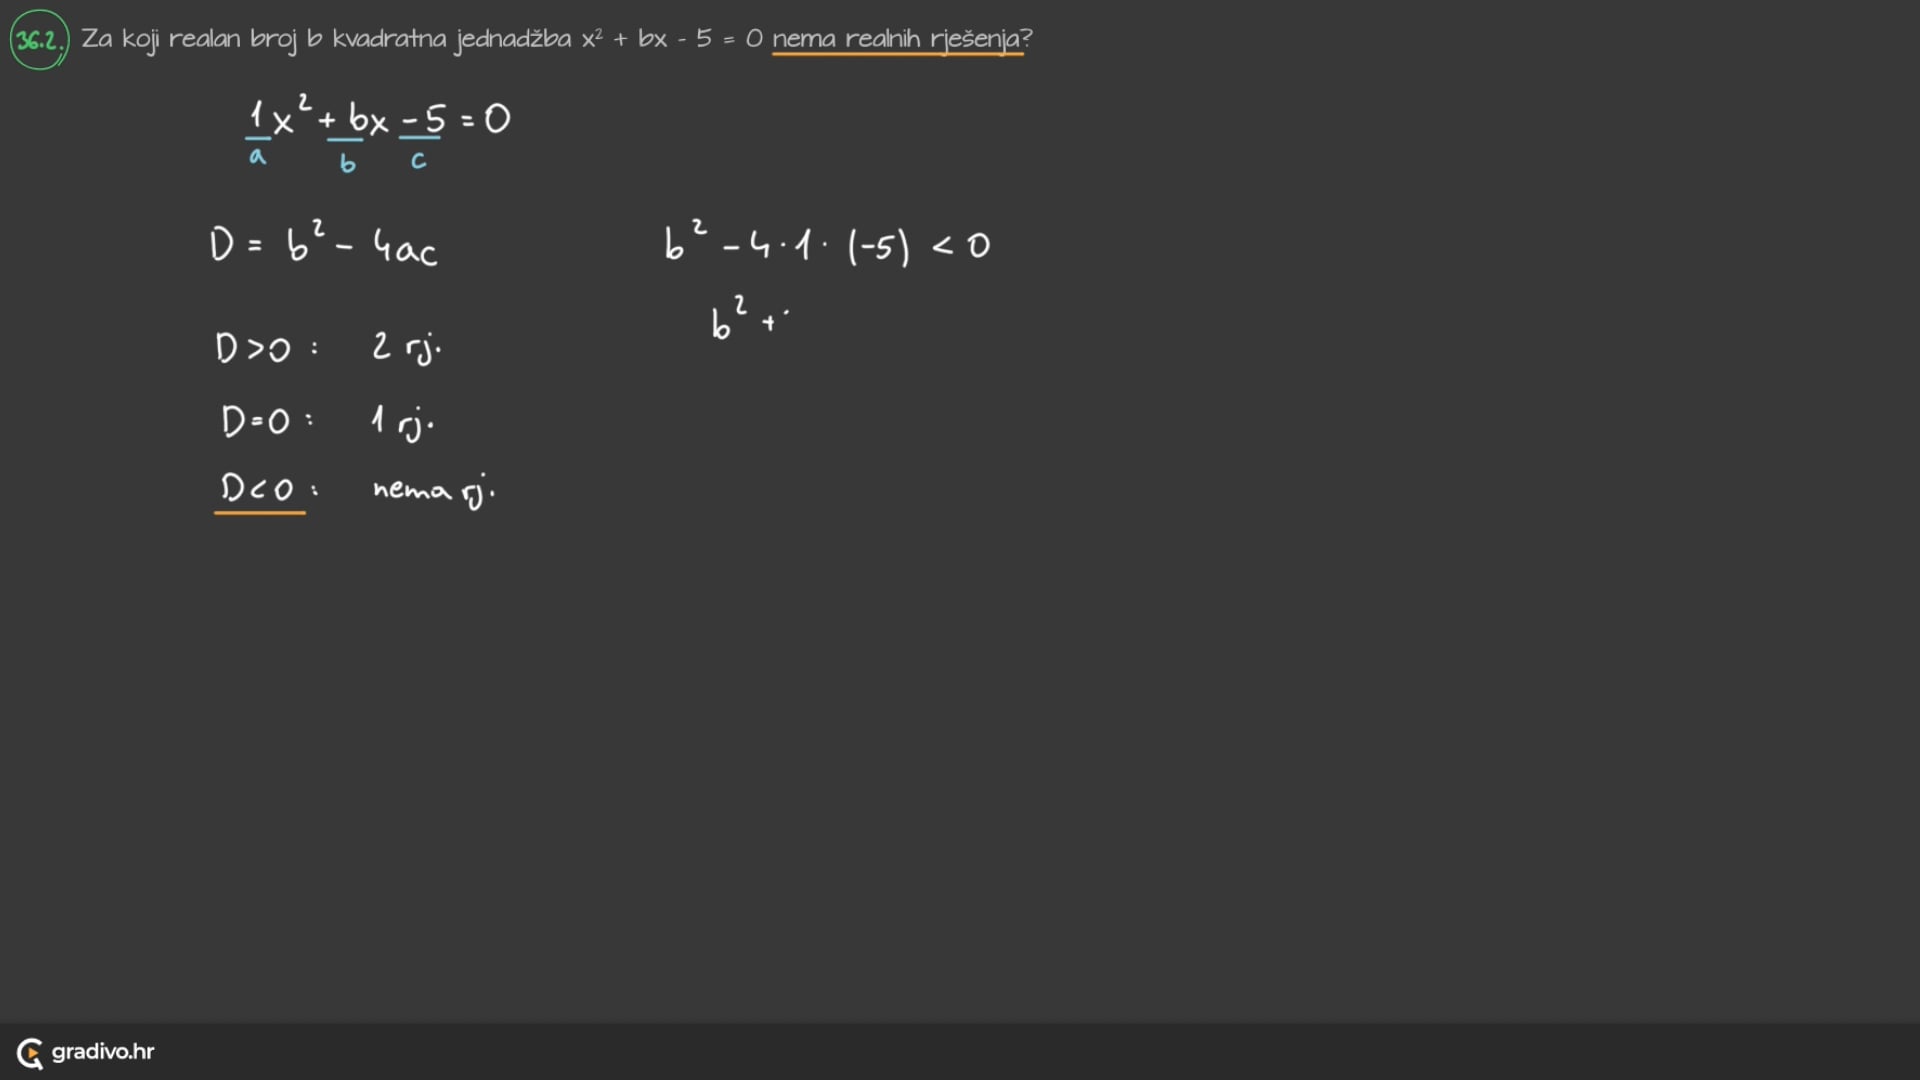Click the handwritten 'nema rj.' text
1920x1080 pixels.
tap(433, 490)
